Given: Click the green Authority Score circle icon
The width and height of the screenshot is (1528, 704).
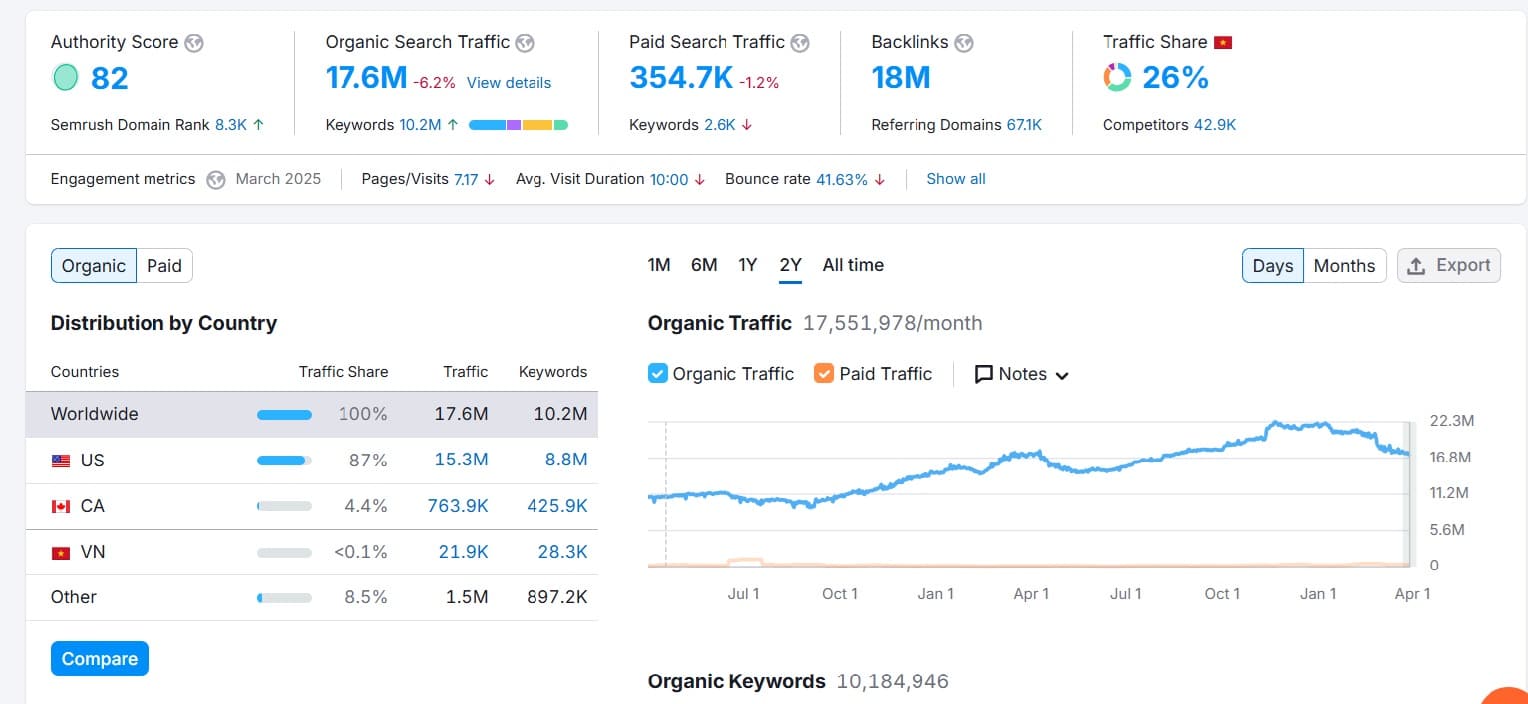Looking at the screenshot, I should [65, 77].
